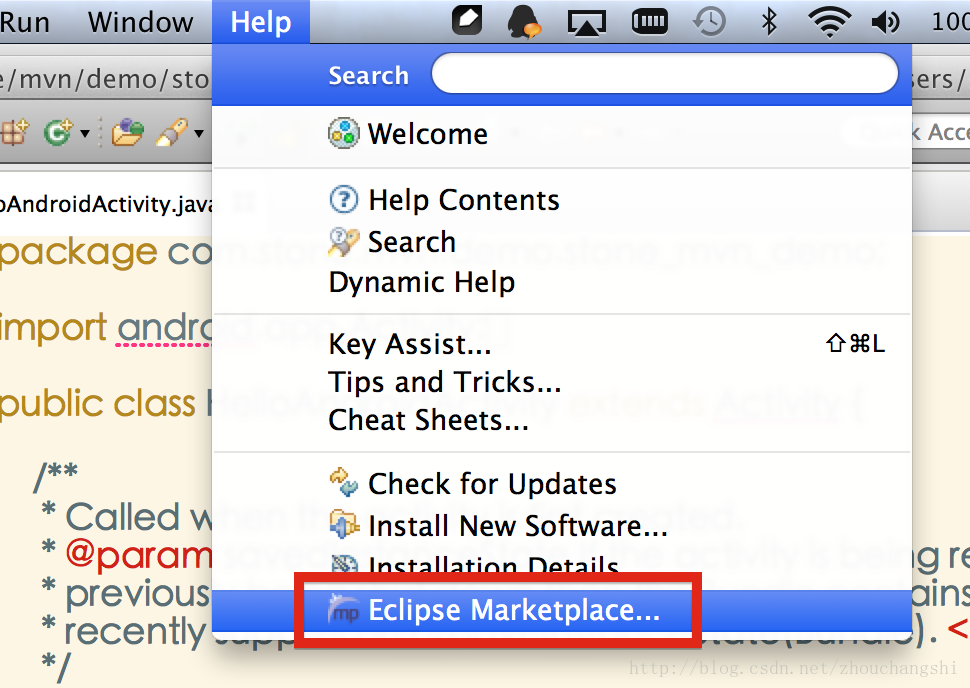The width and height of the screenshot is (970, 688).
Task: Click the 'import' keyword in editor
Action: coord(54,327)
